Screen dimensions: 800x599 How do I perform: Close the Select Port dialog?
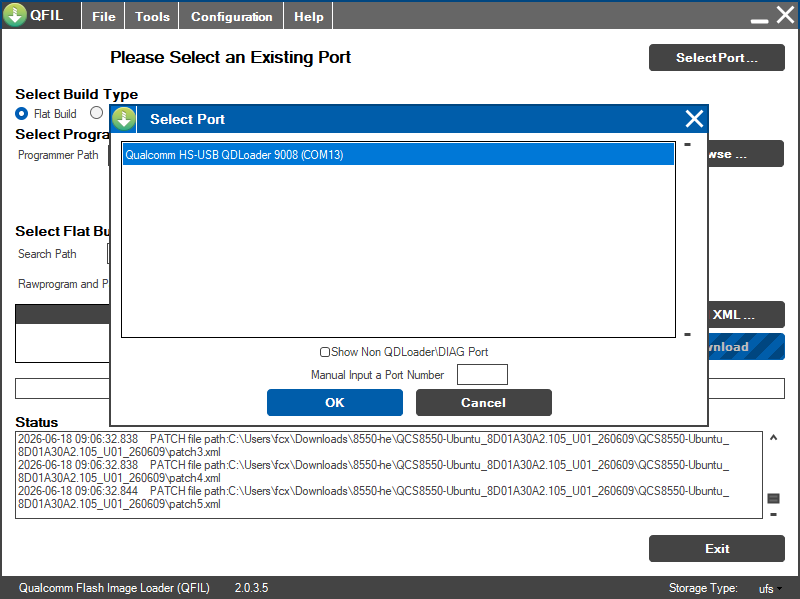(694, 119)
